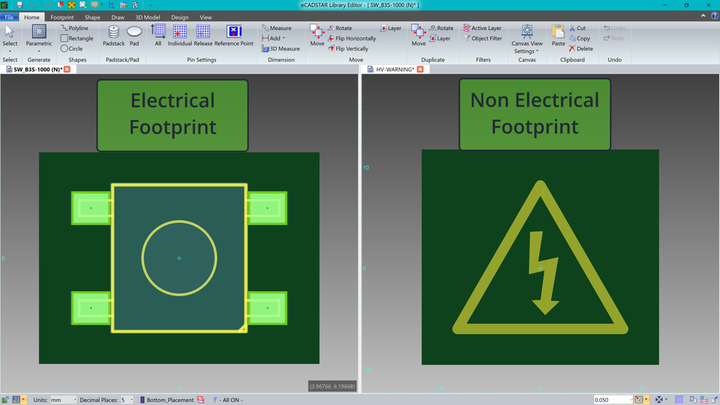This screenshot has width=720, height=405.
Task: Select the lower-right pad of the footprint
Action: click(268, 308)
